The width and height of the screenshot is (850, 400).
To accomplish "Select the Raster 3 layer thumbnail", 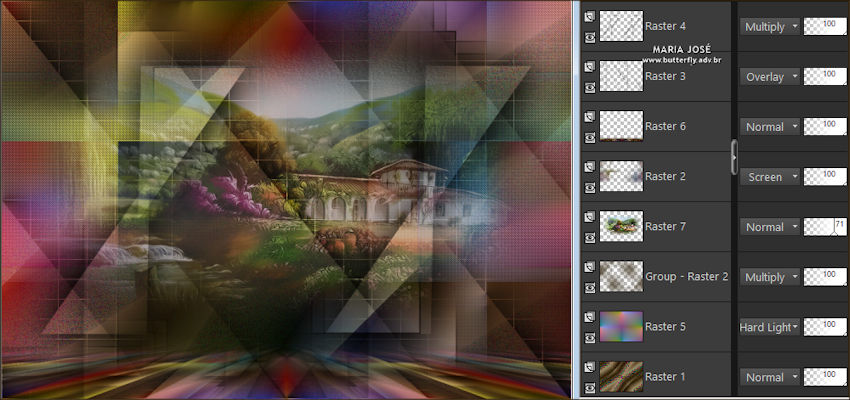I will (x=621, y=76).
